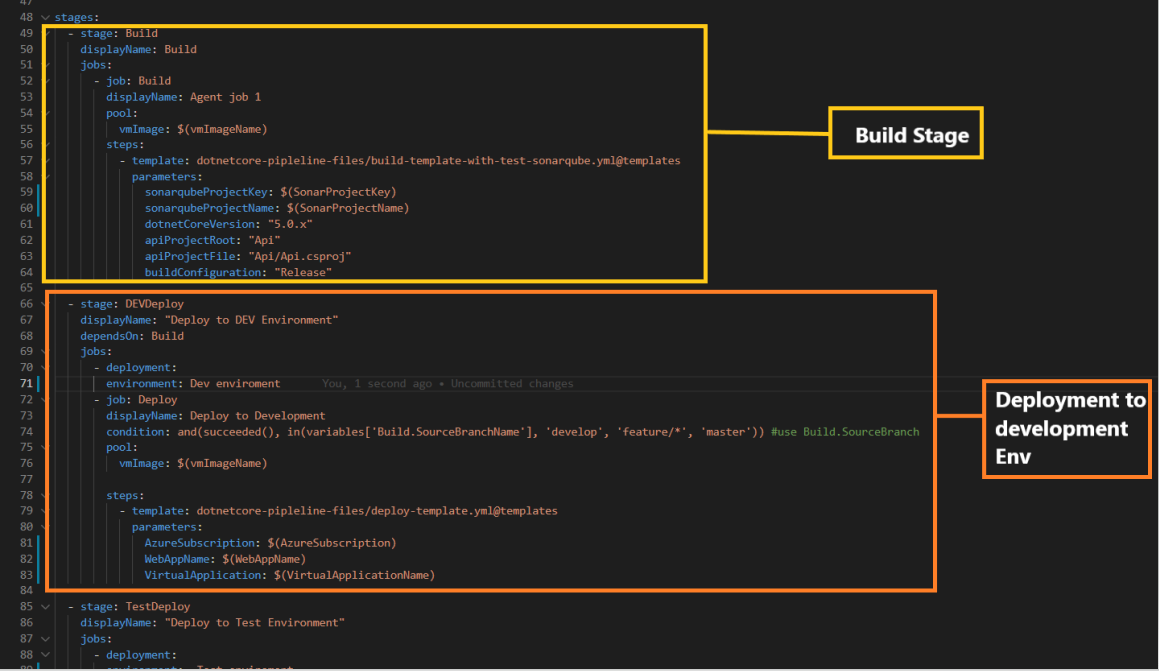Image resolution: width=1159 pixels, height=671 pixels.
Task: Collapse the pool block of the Build job
Action: click(x=44, y=113)
